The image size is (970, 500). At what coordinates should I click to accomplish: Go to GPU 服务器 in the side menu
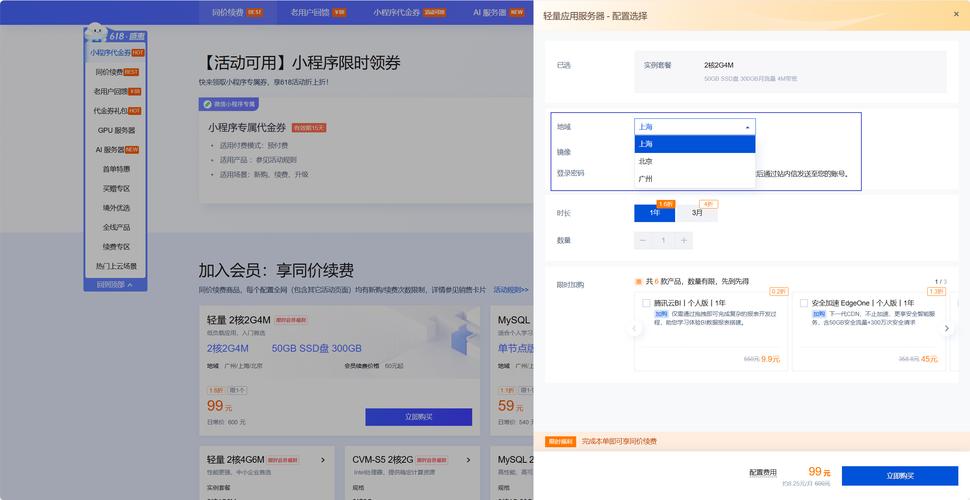pos(116,130)
